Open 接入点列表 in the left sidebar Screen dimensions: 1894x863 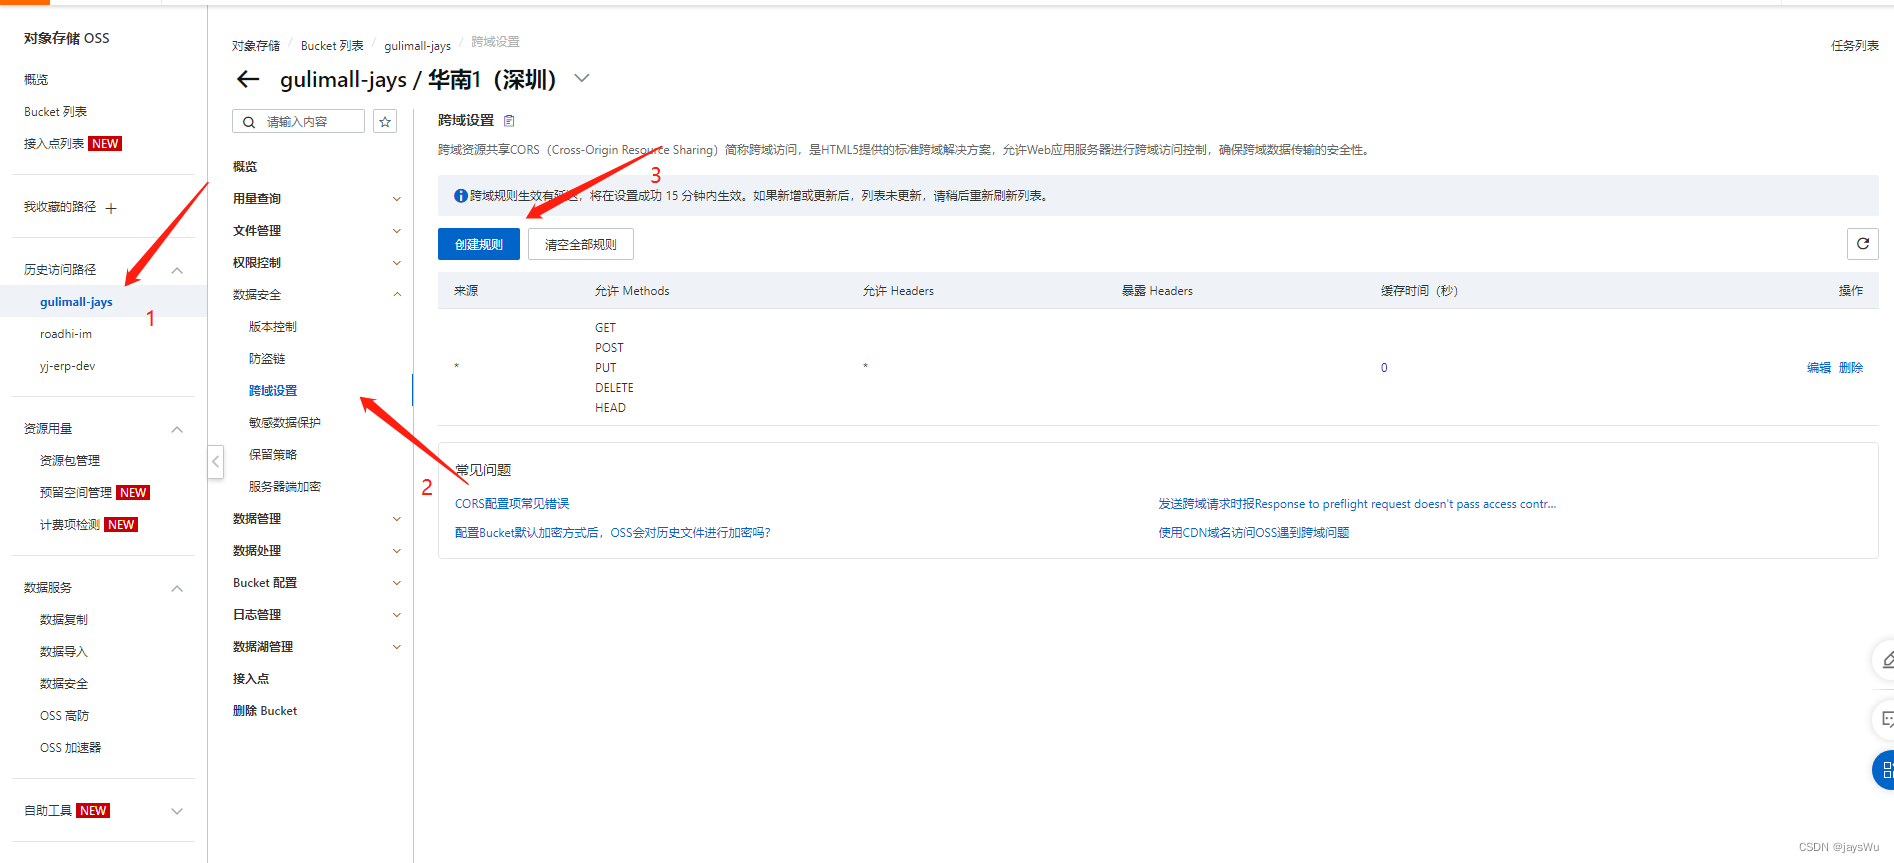tap(54, 144)
